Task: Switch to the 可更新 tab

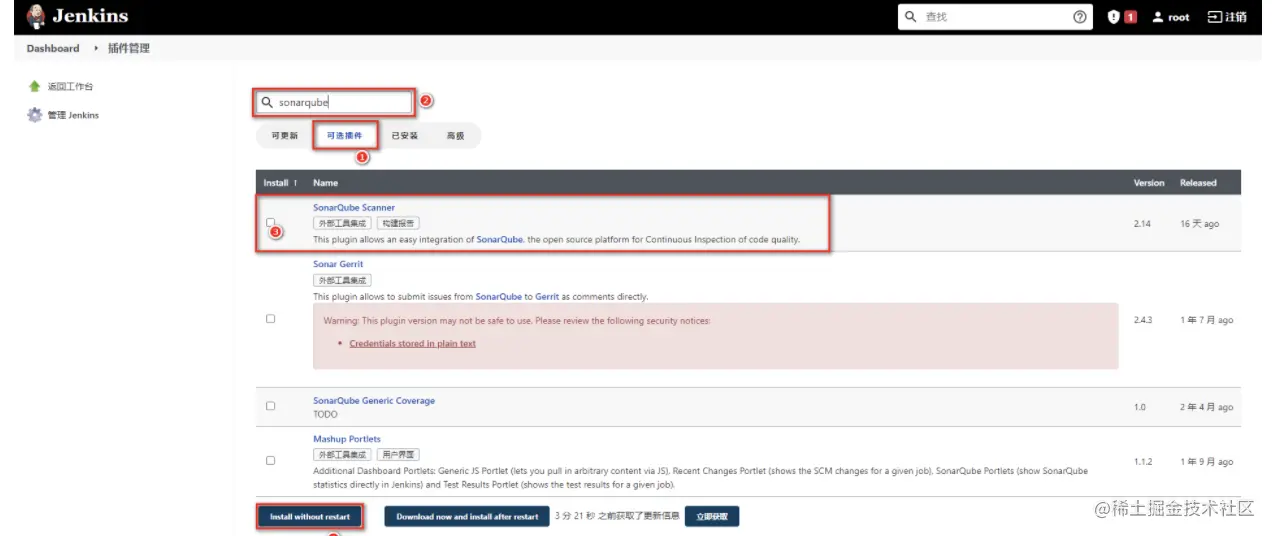Action: pos(284,136)
